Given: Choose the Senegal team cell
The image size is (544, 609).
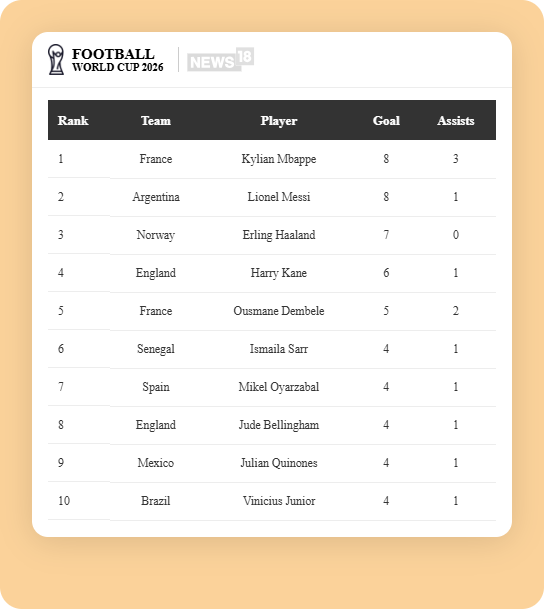Looking at the screenshot, I should [x=156, y=349].
